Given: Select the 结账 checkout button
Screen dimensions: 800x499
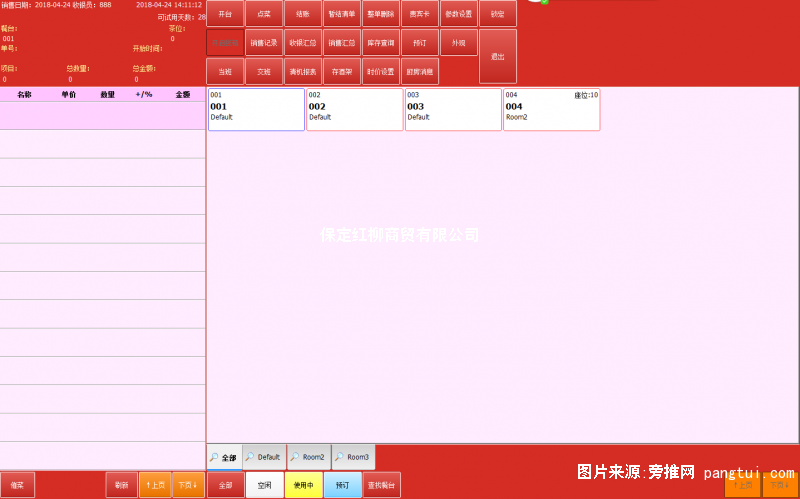Looking at the screenshot, I should [x=303, y=14].
